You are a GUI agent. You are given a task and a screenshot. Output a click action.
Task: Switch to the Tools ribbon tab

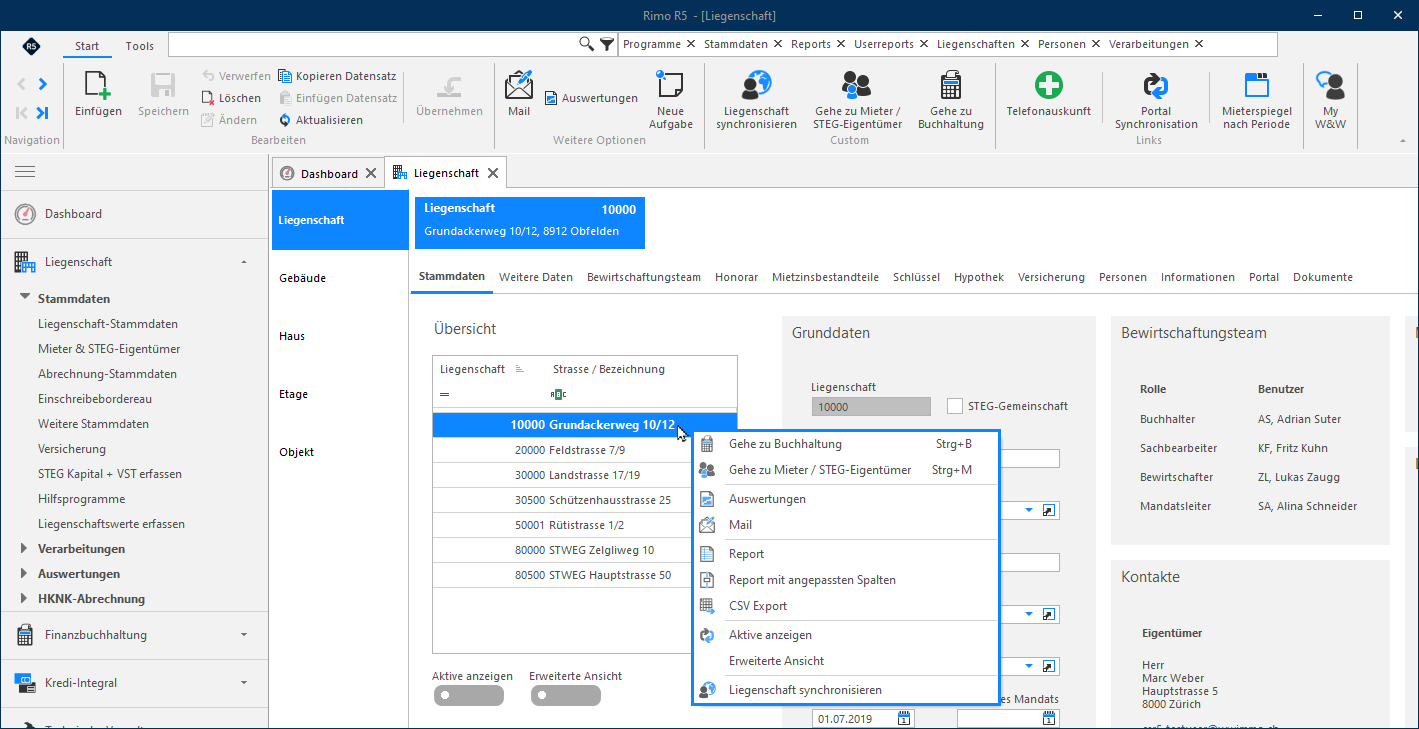[x=140, y=46]
